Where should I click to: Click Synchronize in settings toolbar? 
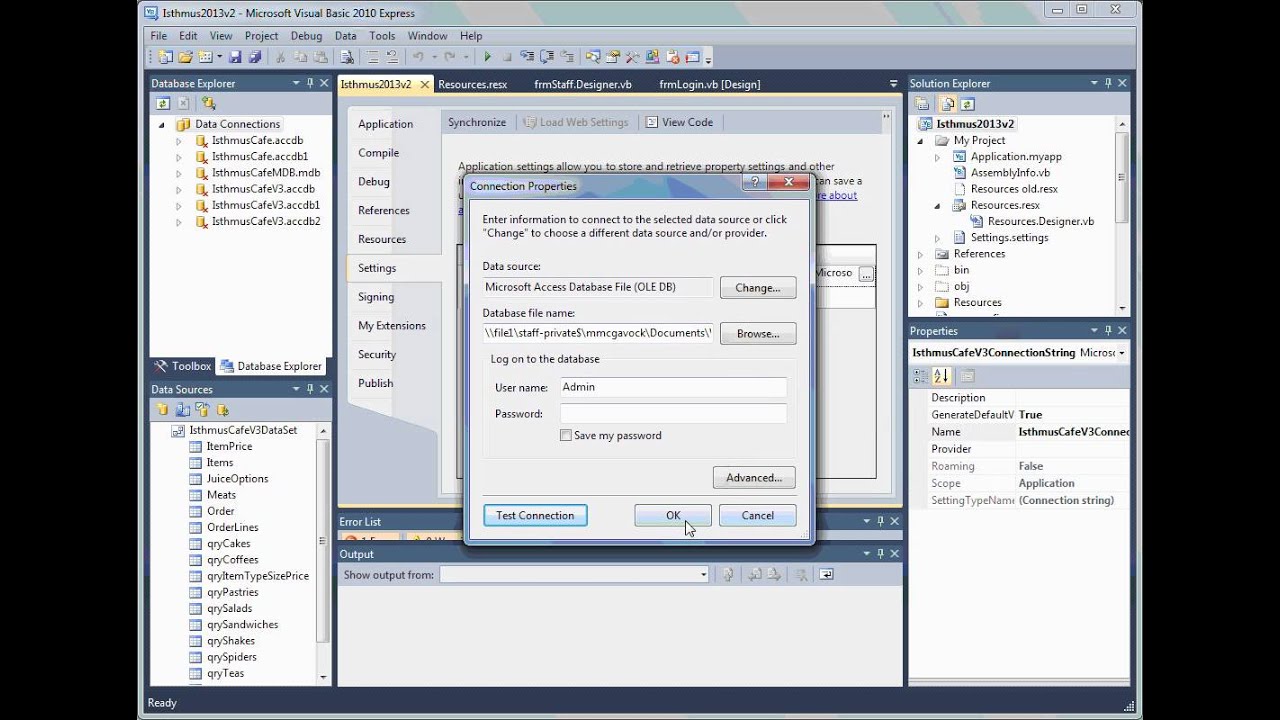coord(477,122)
